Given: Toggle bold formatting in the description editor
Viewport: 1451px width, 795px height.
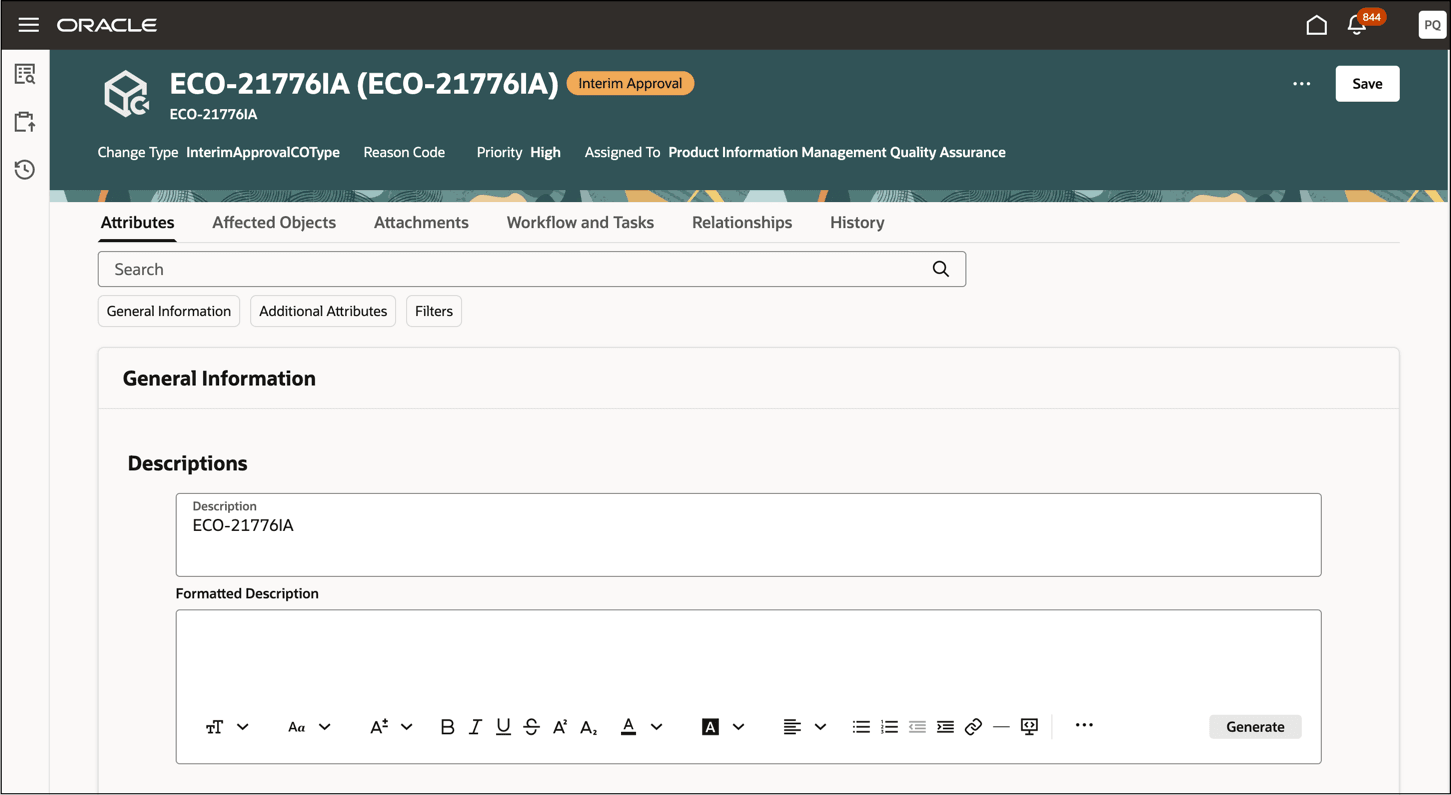Looking at the screenshot, I should pyautogui.click(x=446, y=727).
